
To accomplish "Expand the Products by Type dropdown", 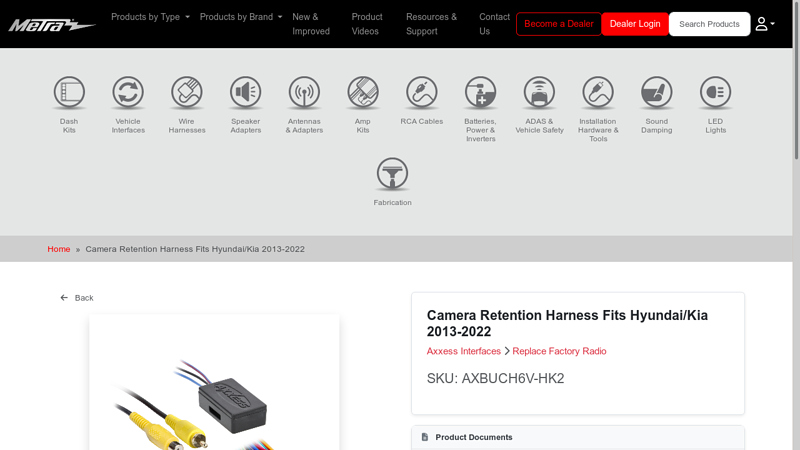I will (151, 17).
